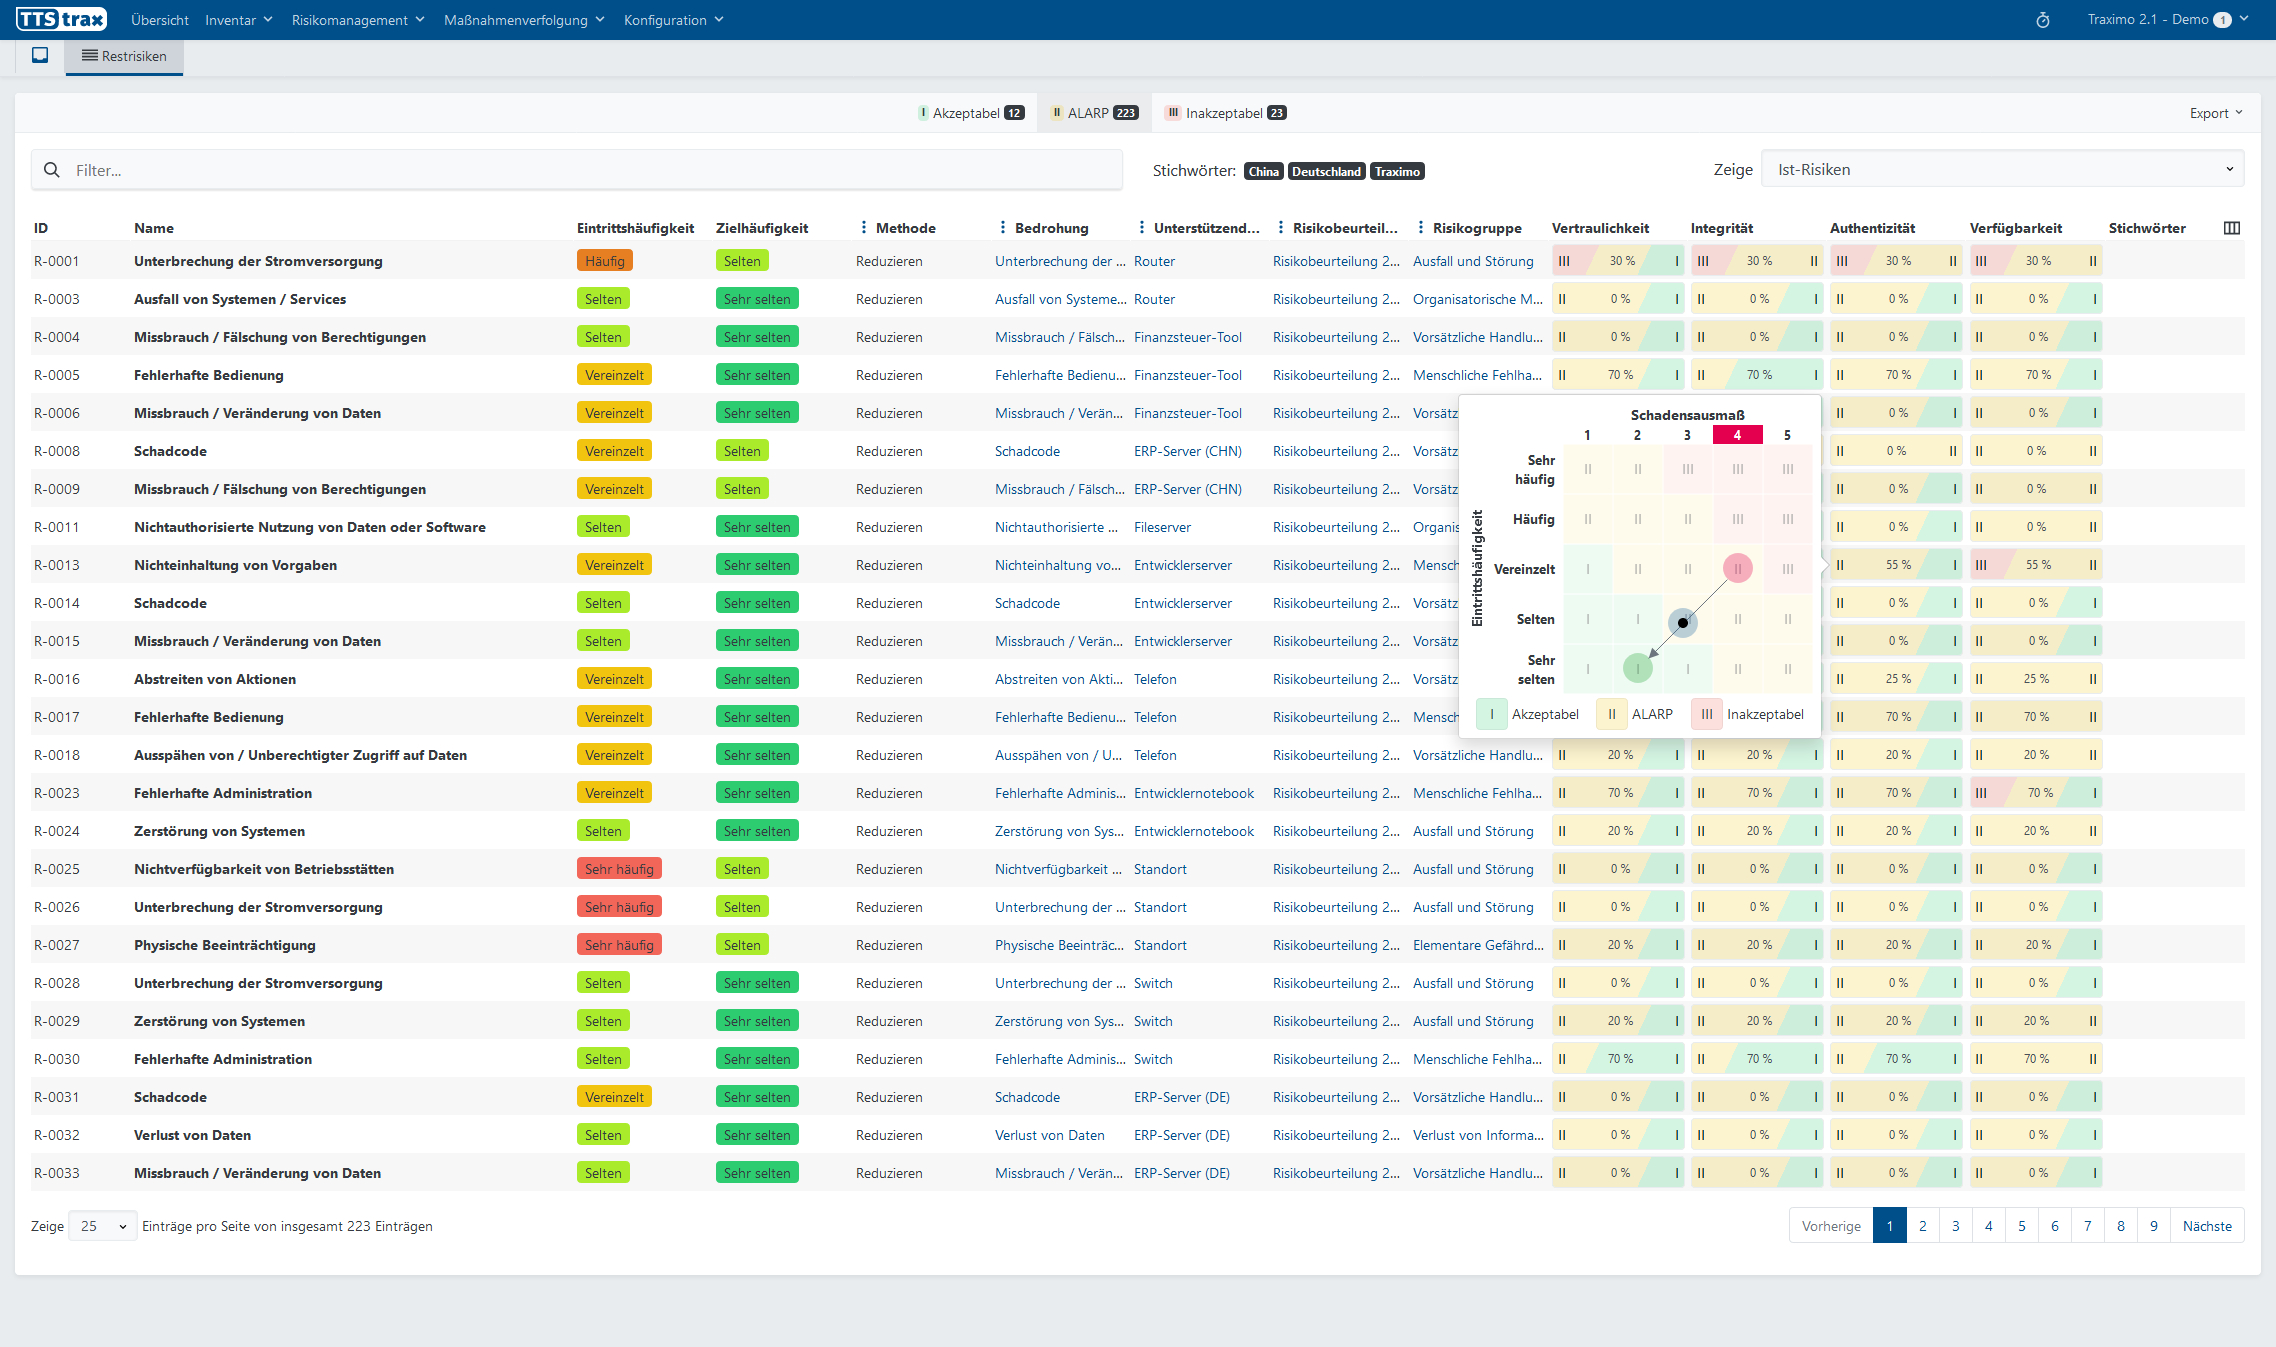
Task: Click the magnifier icon in filter box
Action: (52, 170)
